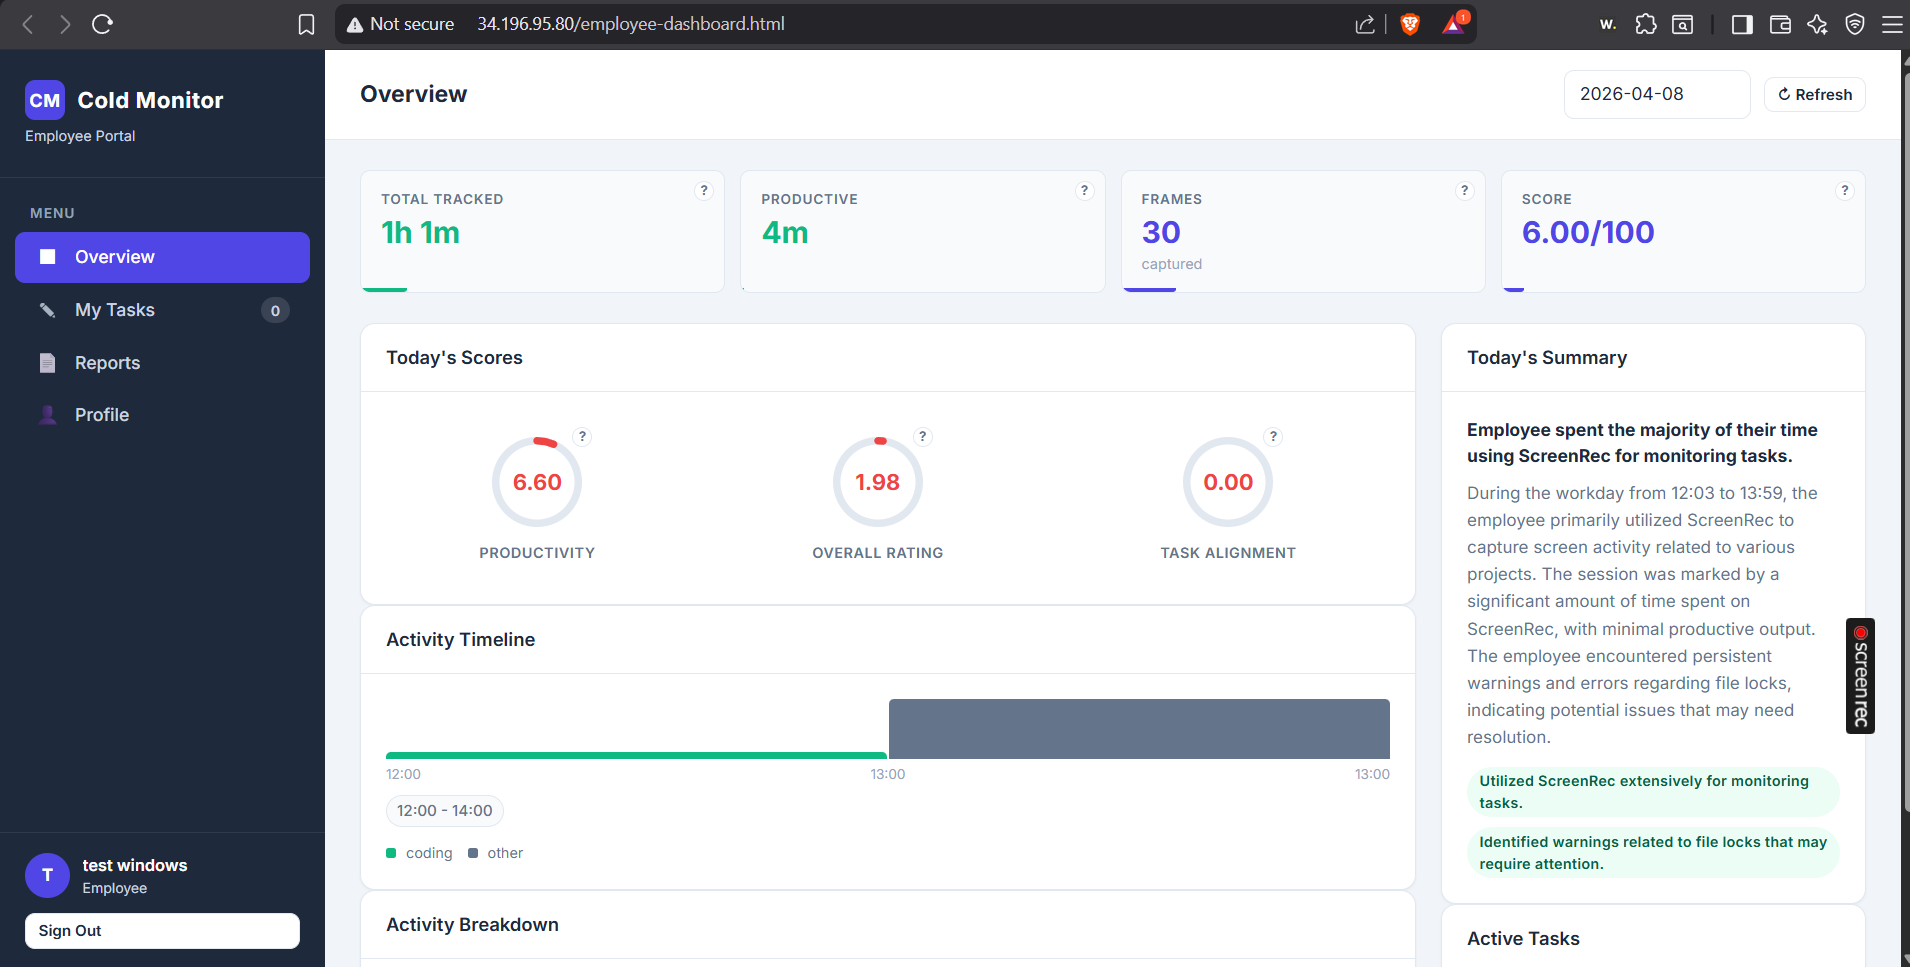Click the CM Cold Monitor logo
The height and width of the screenshot is (967, 1910).
[45, 100]
